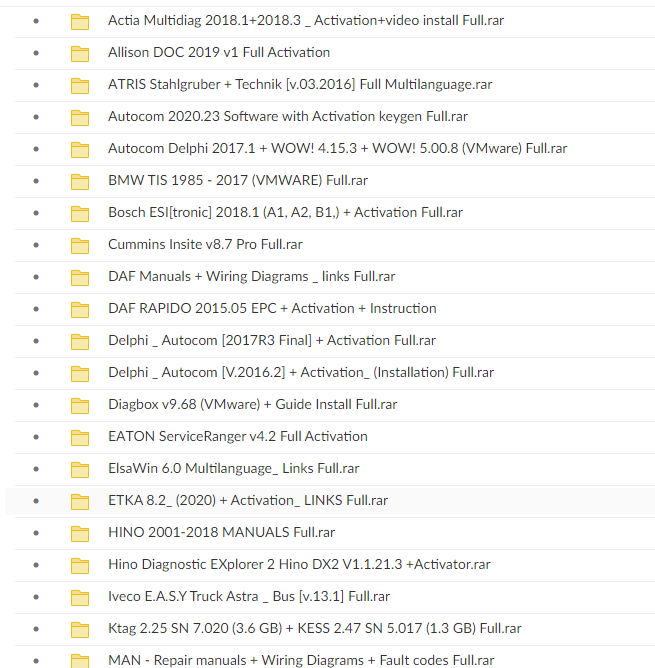Open Delphi _ Autocom [V.2016.2] entry
The width and height of the screenshot is (655, 668).
click(x=301, y=372)
